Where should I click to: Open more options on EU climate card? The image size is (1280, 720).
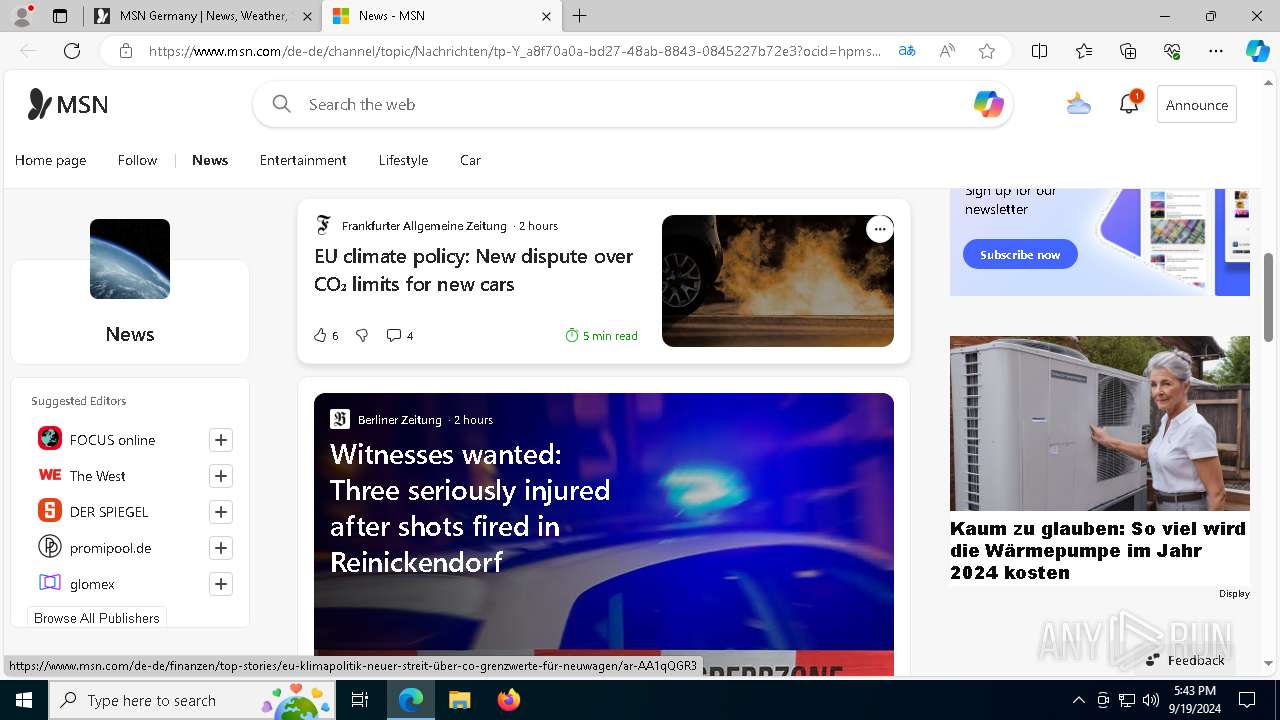(879, 229)
